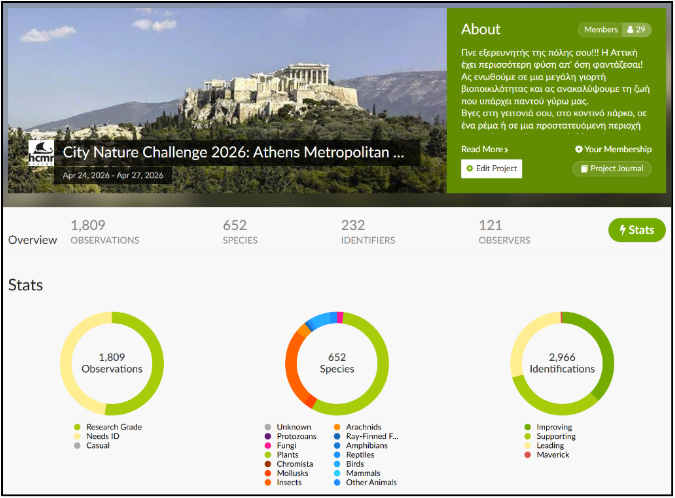Select the 652 Species tab
The image size is (675, 498).
(240, 232)
